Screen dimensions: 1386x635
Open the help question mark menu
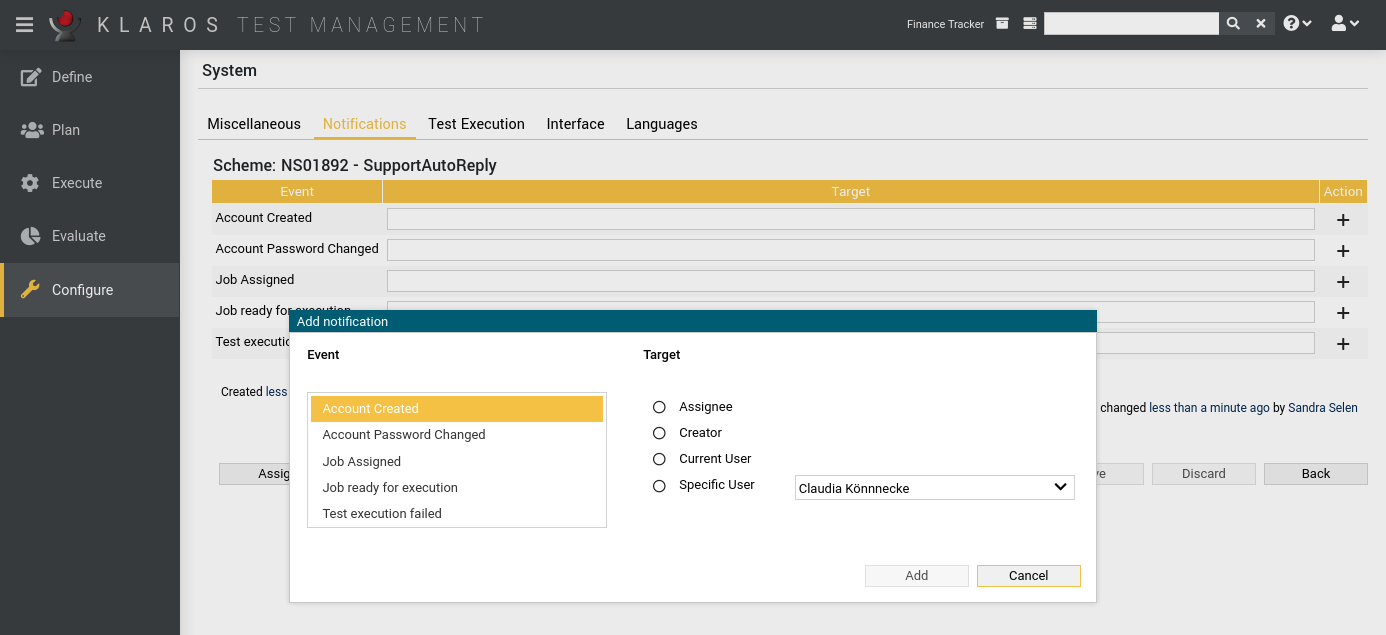[1297, 24]
